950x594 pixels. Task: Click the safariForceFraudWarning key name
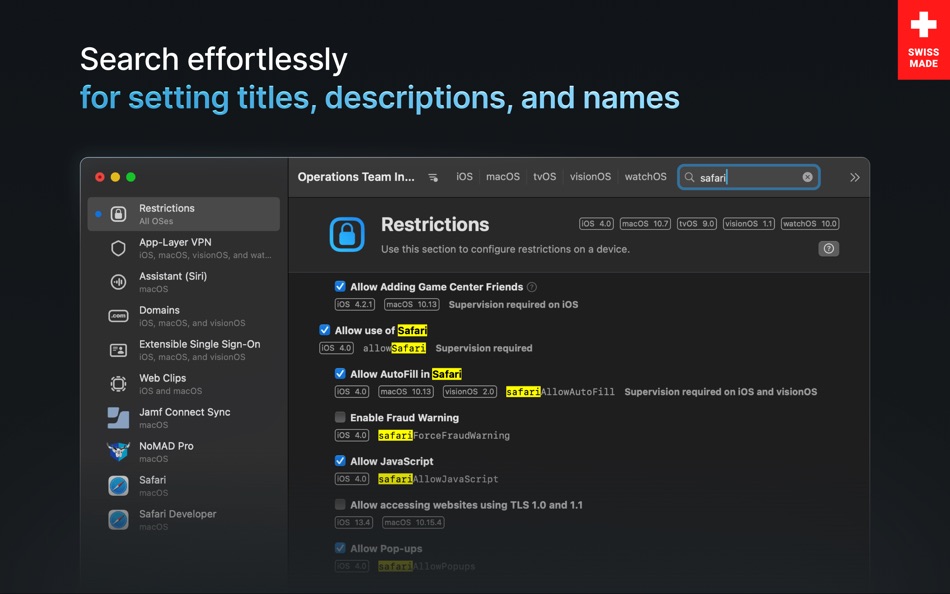(443, 435)
